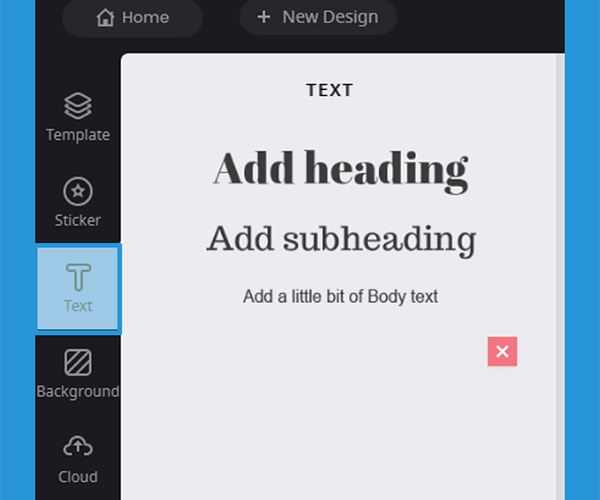
Task: Go to Home
Action: coord(132,18)
